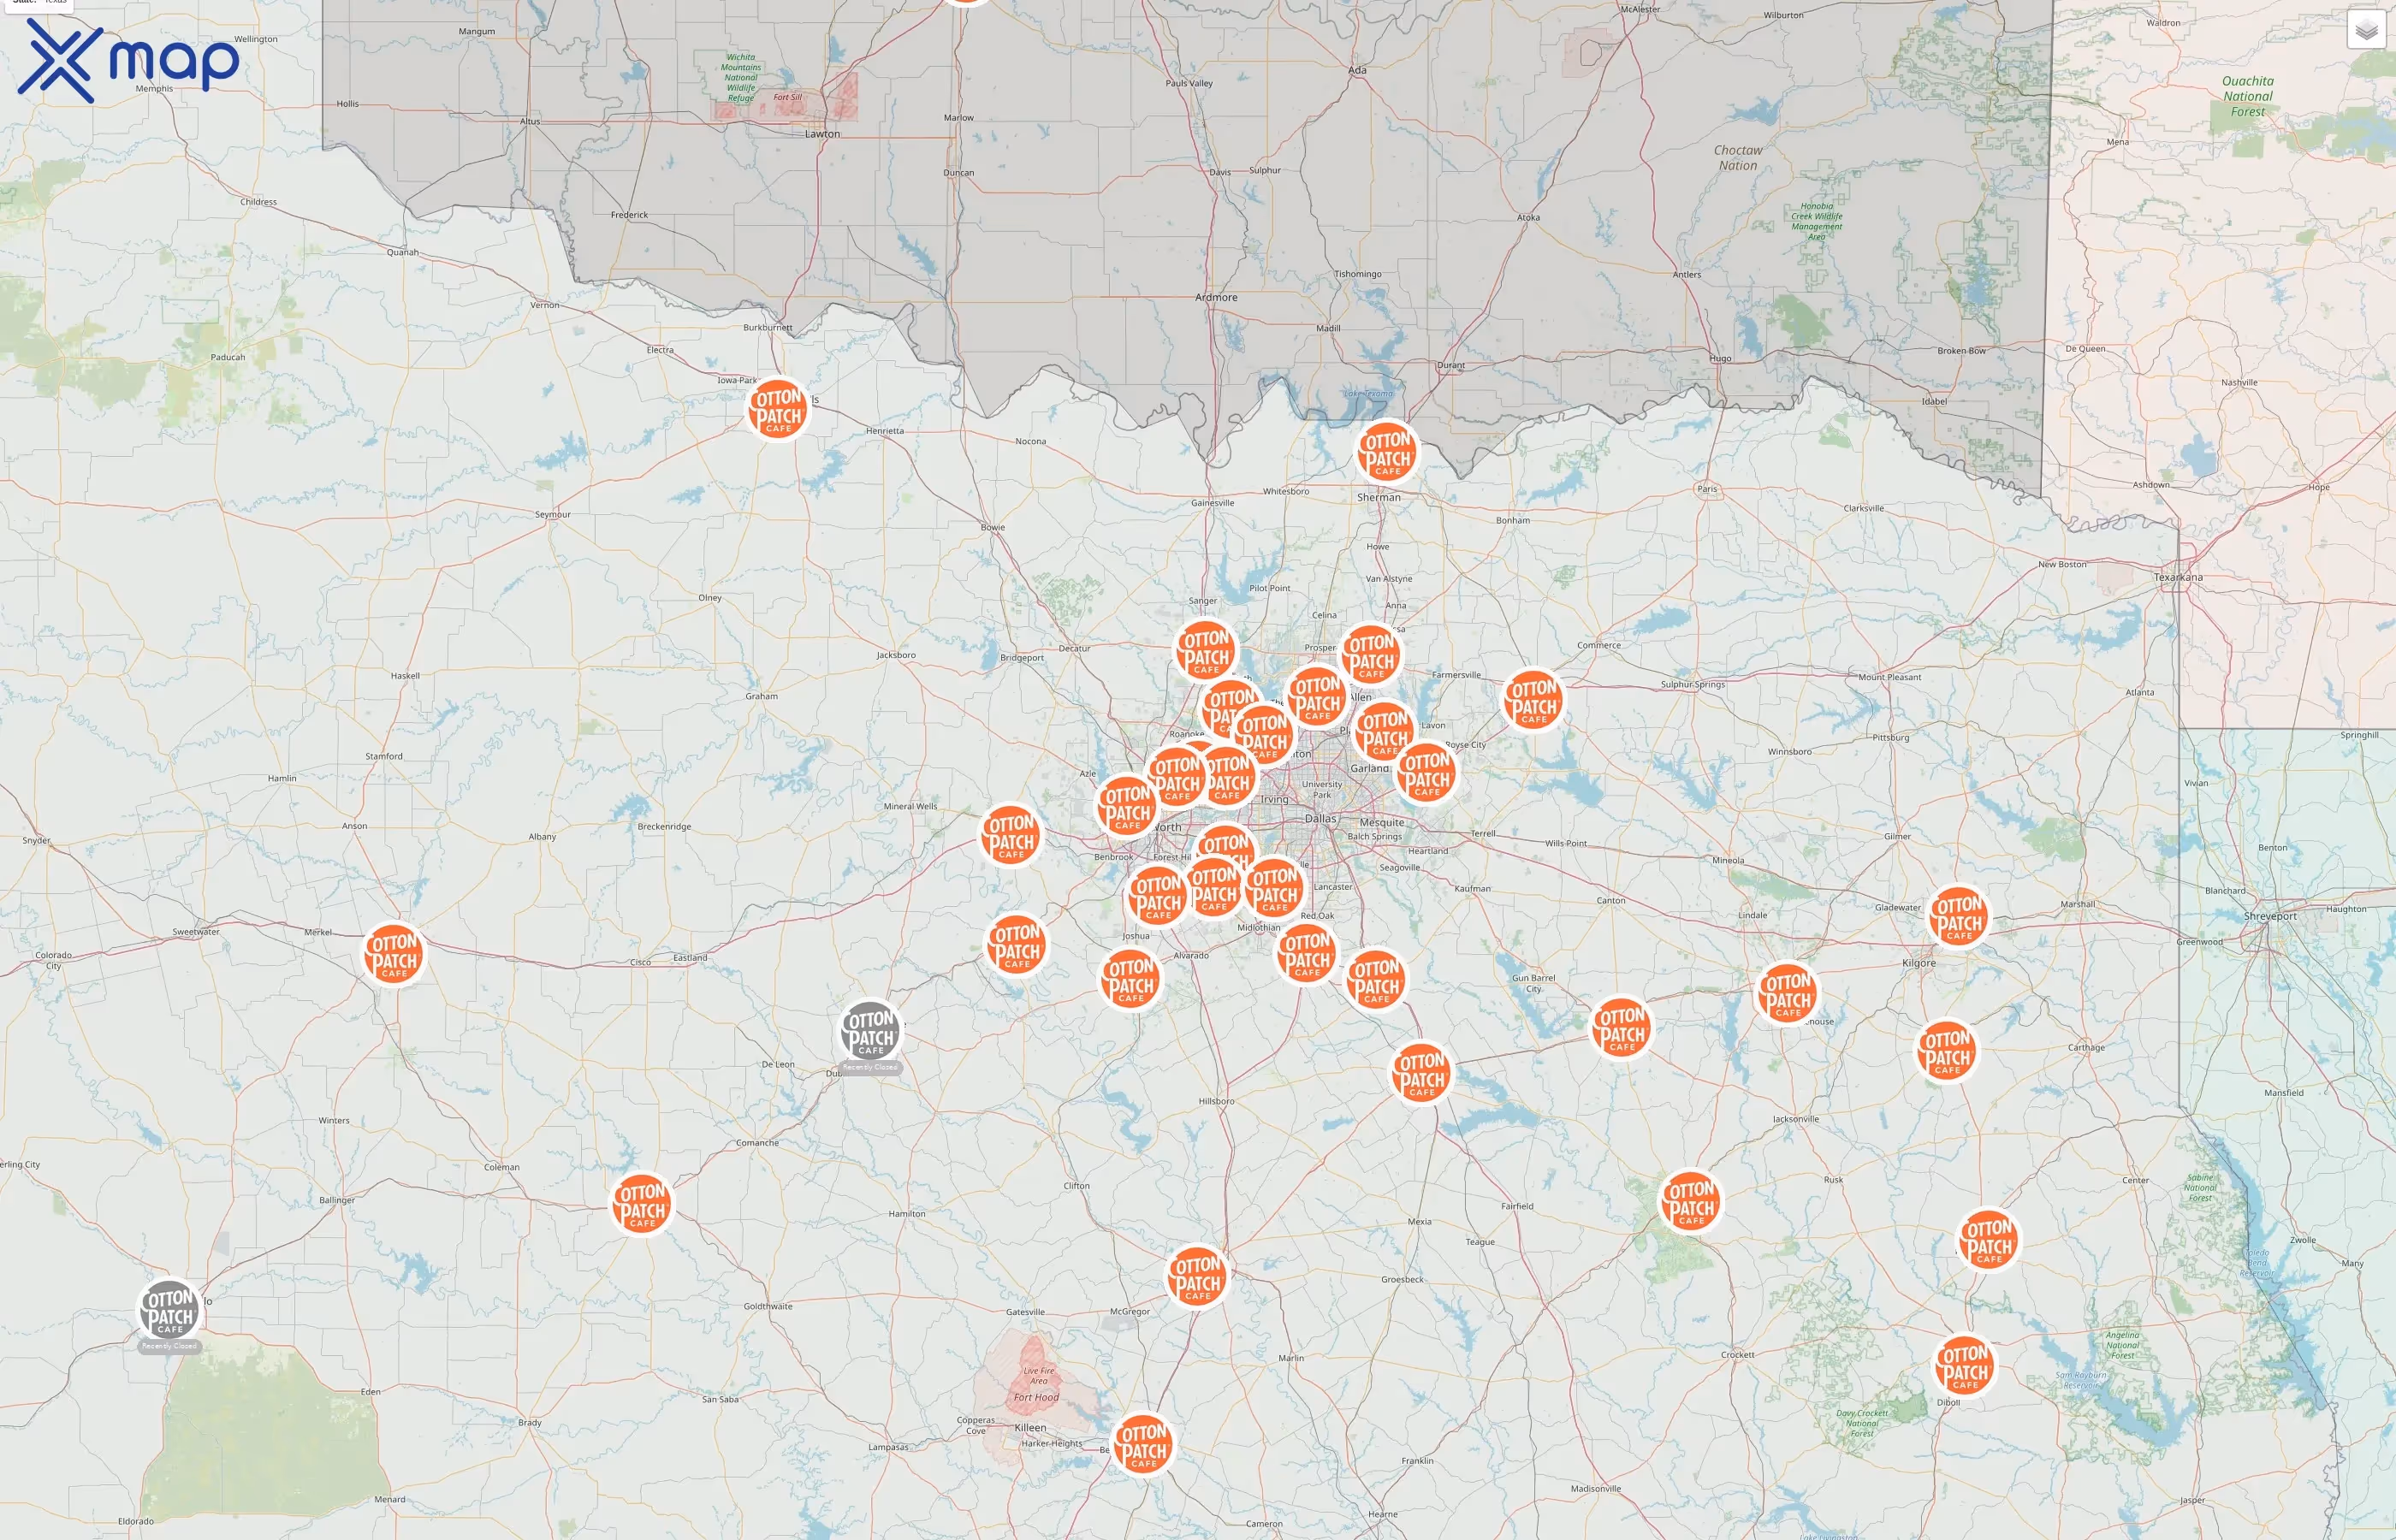Select the Cotton Patch marker above Joshua
The width and height of the screenshot is (2396, 1540).
coord(1158,895)
